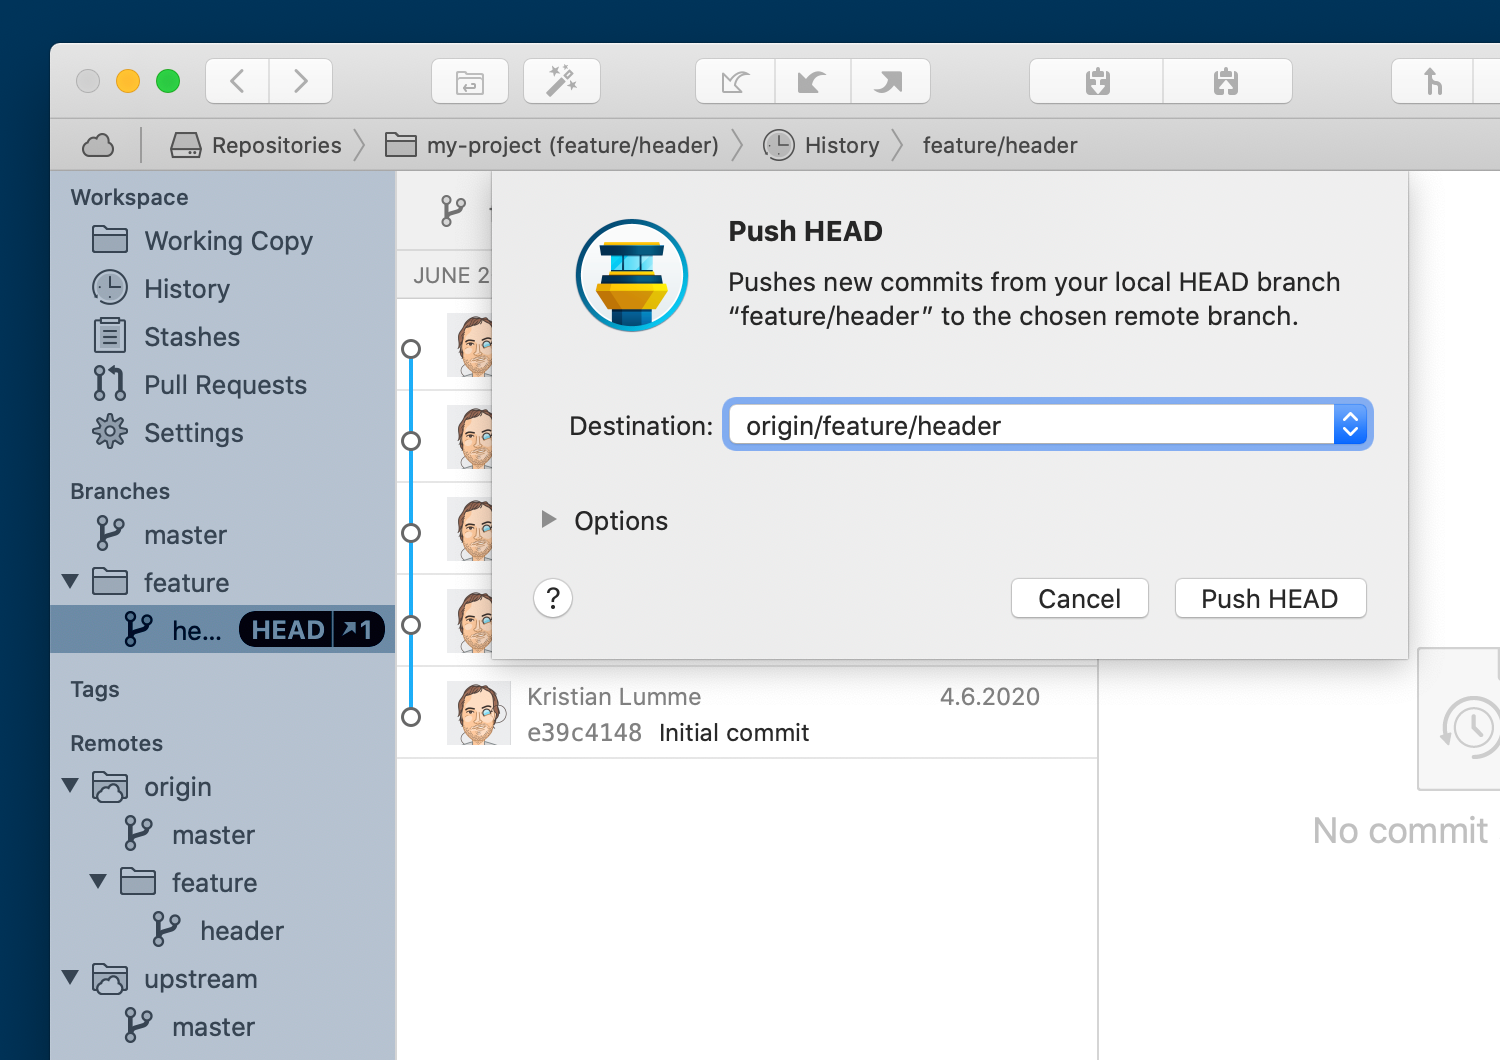This screenshot has width=1500, height=1060.
Task: Open Working Copy in sidebar
Action: point(227,241)
